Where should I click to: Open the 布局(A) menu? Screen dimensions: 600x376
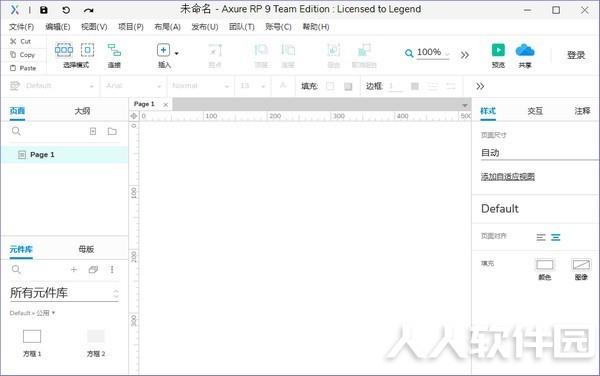(x=167, y=27)
